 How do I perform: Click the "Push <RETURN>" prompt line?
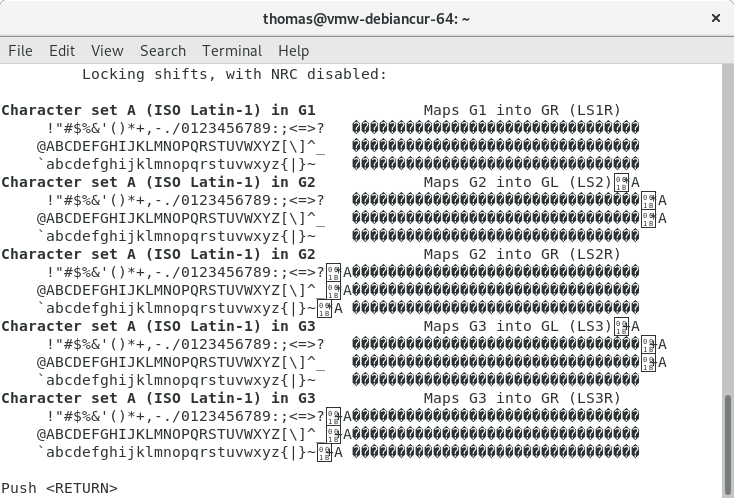[59, 487]
